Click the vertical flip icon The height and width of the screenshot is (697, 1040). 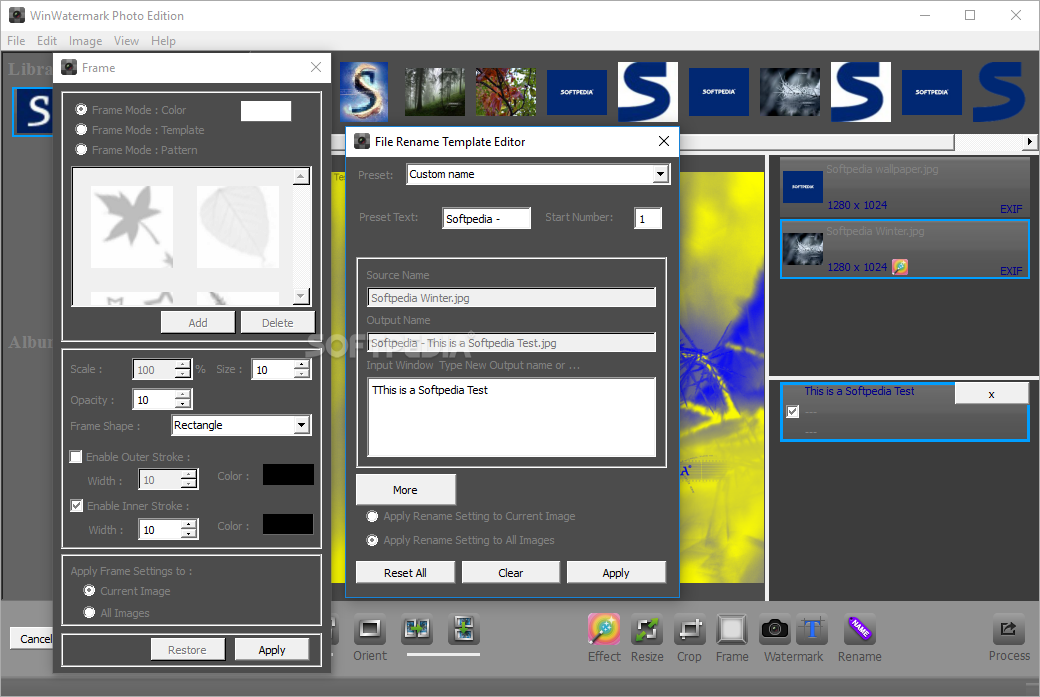463,629
